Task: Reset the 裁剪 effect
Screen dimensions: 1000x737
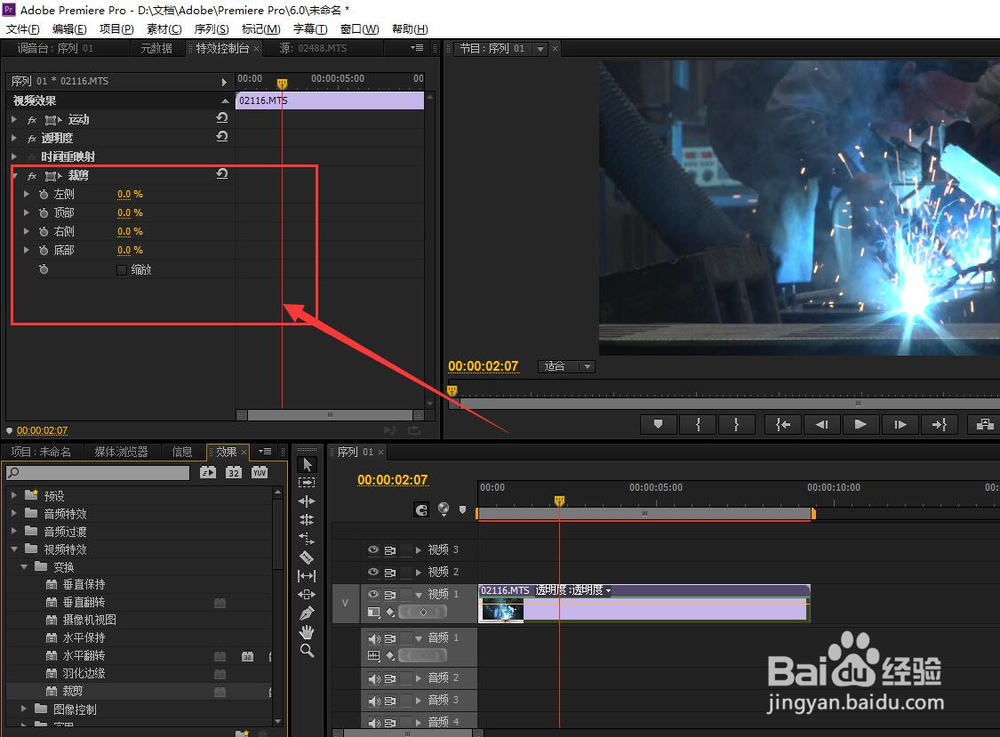Action: [x=222, y=174]
